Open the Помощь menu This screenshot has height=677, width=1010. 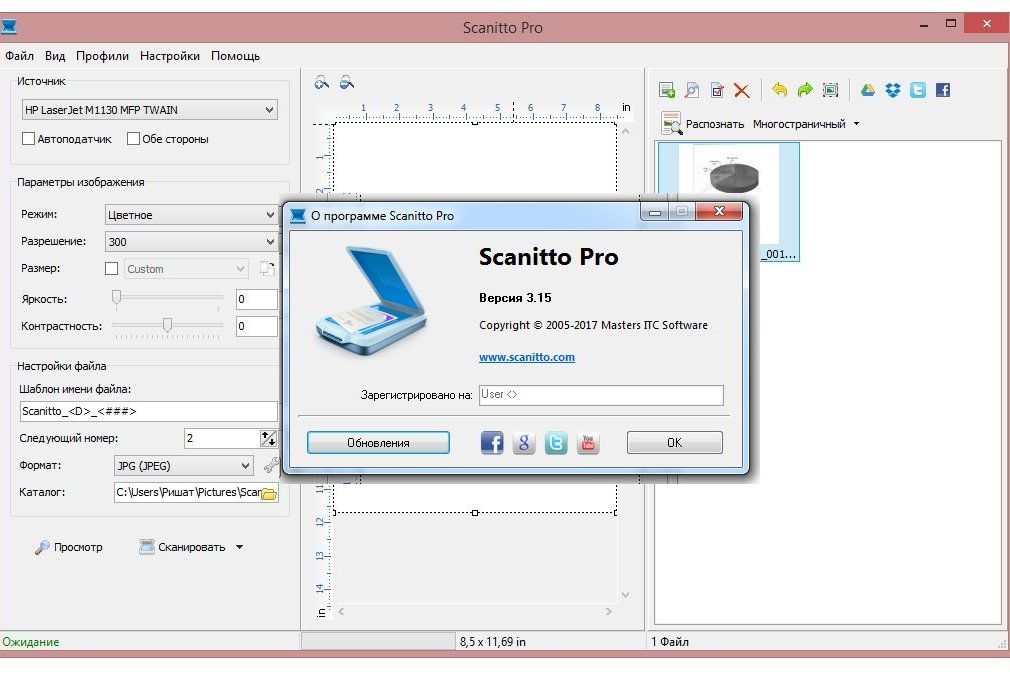click(236, 56)
